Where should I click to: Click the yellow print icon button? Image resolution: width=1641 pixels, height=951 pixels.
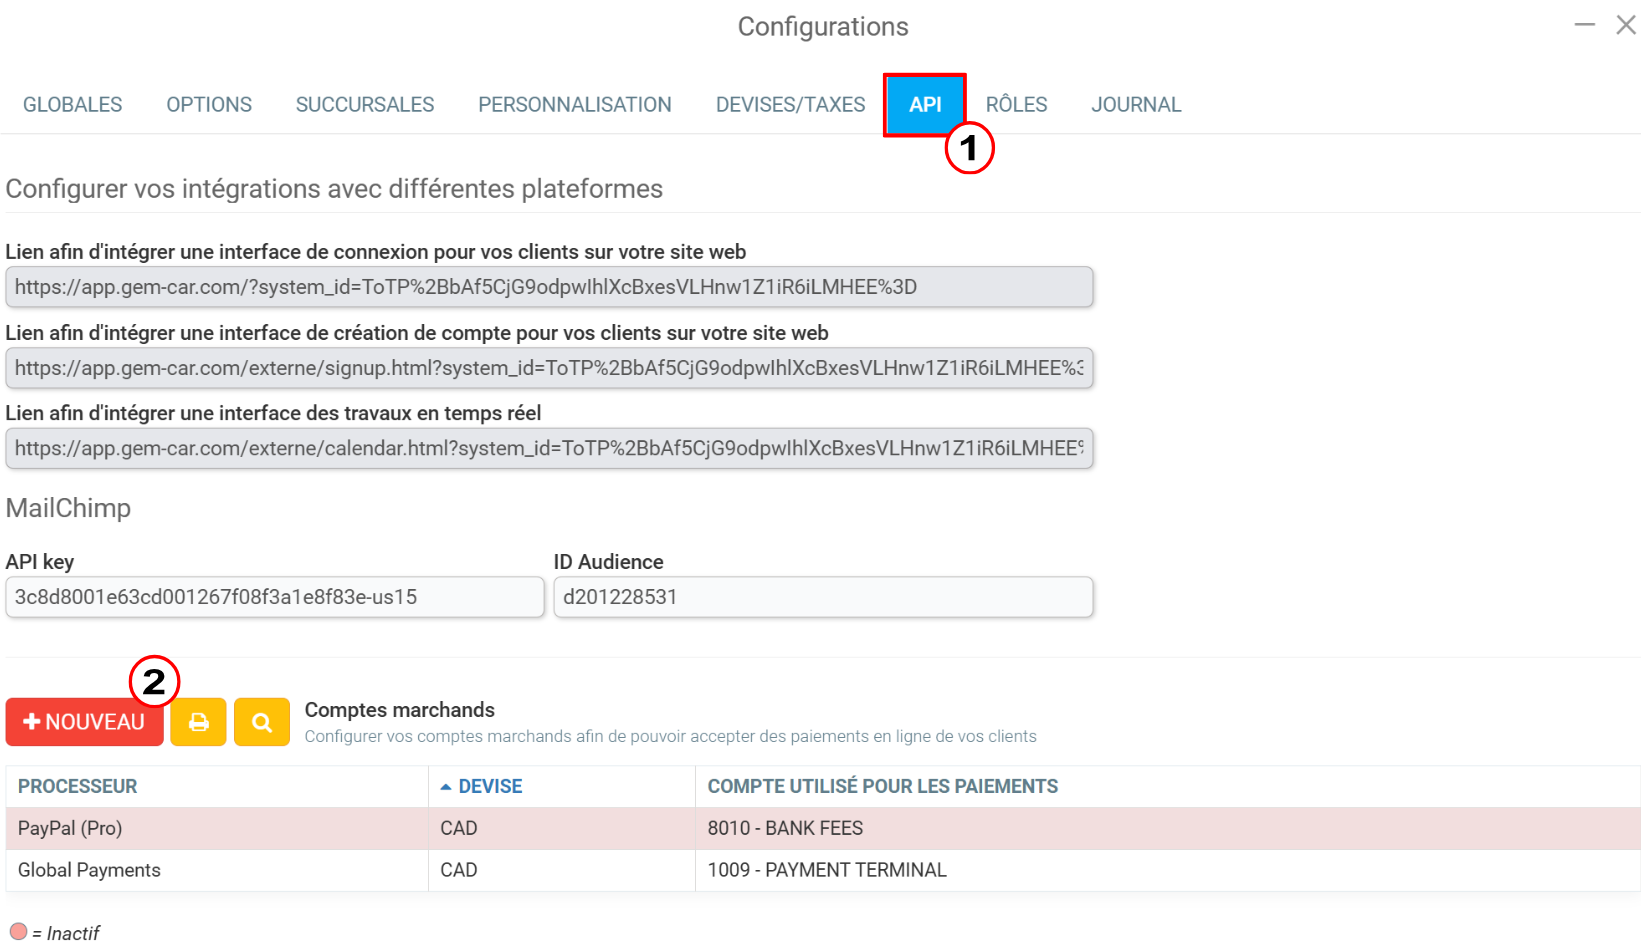point(199,722)
